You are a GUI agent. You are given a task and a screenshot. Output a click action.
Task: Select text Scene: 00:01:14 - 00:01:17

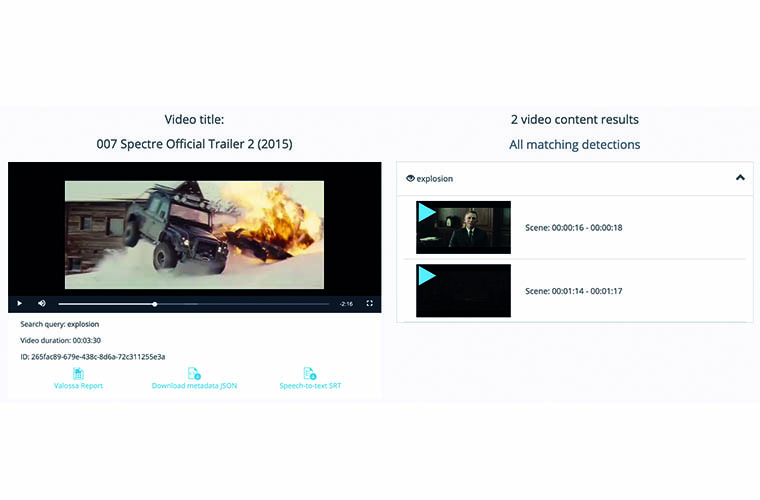point(574,291)
